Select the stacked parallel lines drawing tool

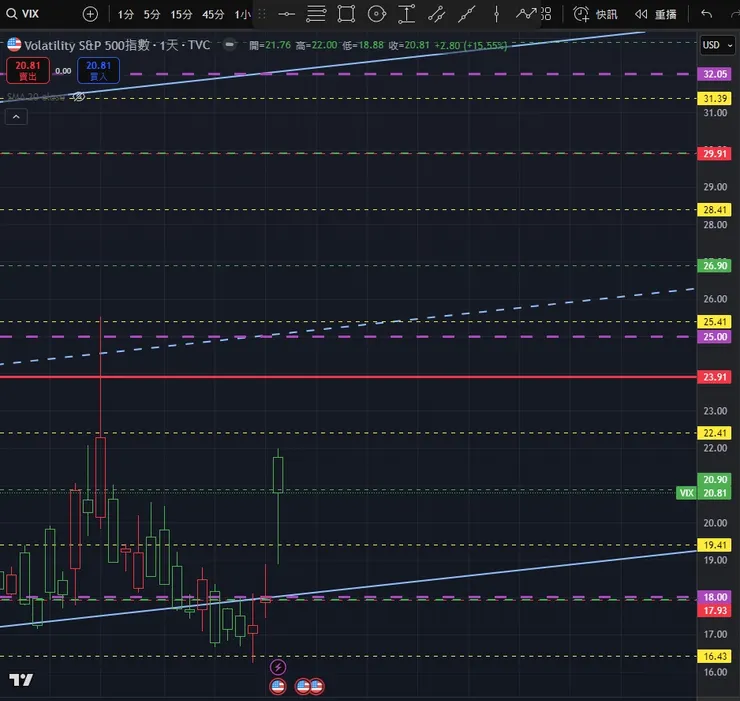coord(316,14)
